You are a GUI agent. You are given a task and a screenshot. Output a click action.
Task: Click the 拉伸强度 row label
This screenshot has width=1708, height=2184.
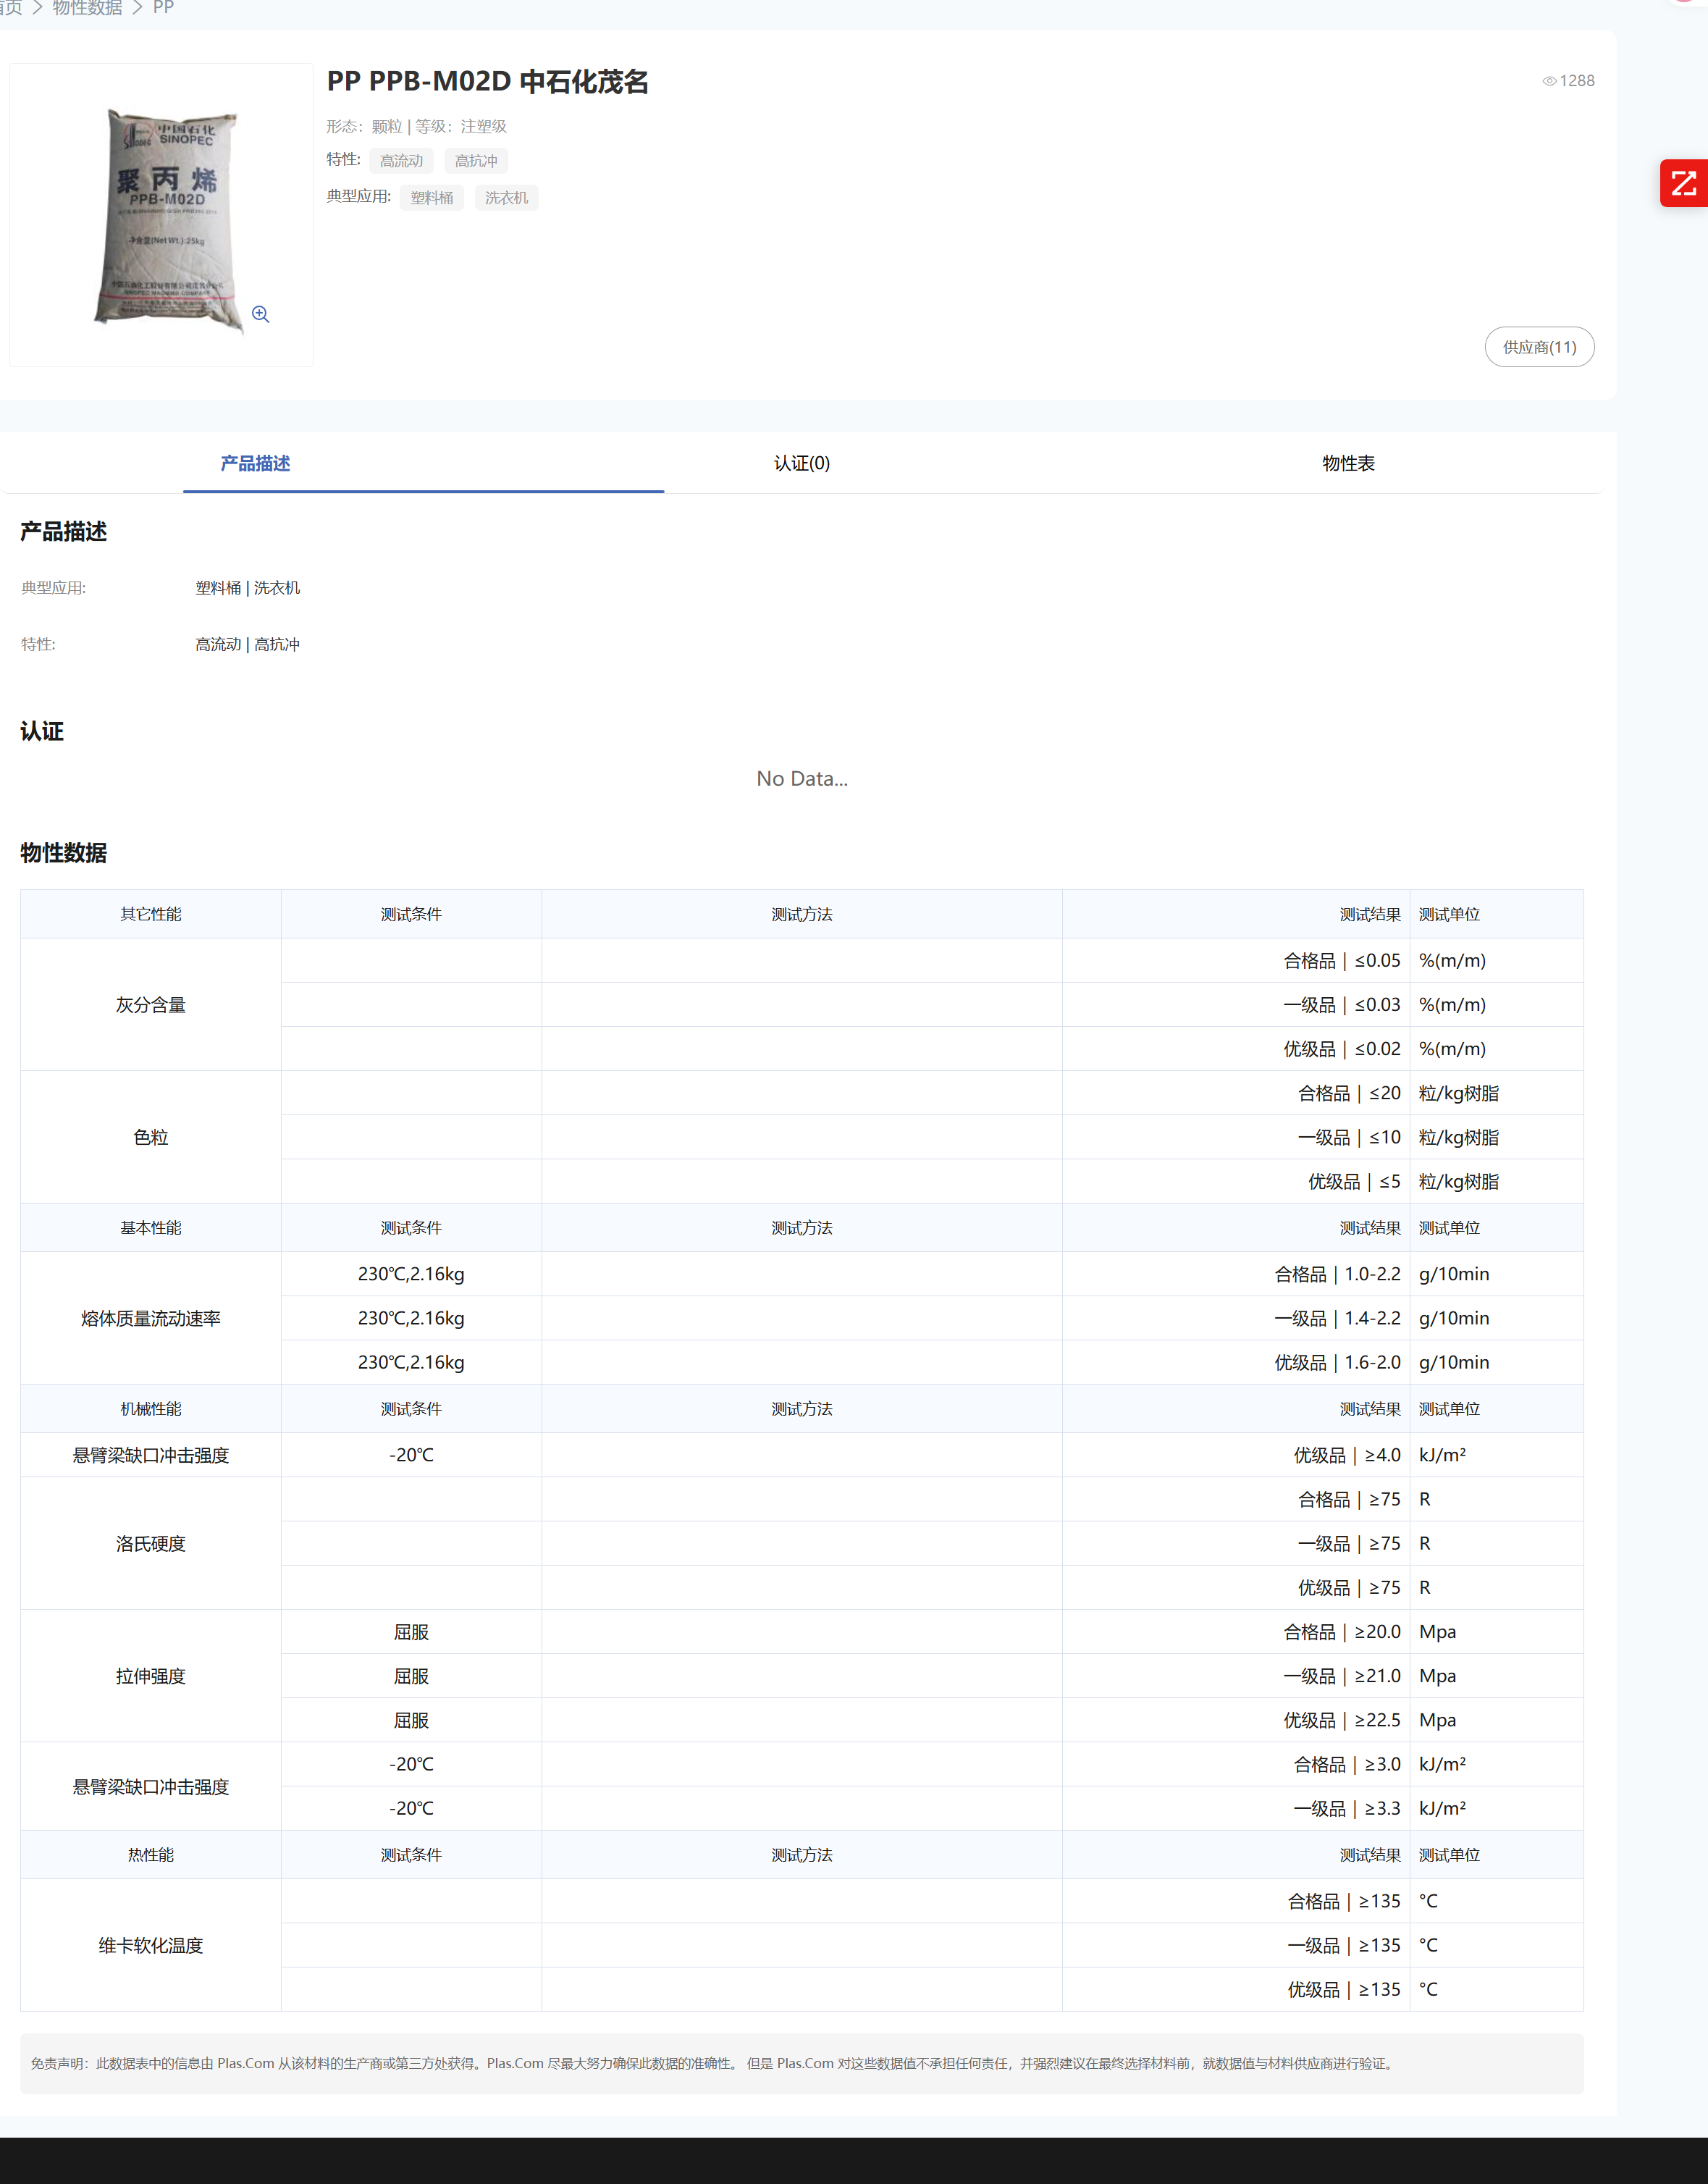click(x=151, y=1676)
